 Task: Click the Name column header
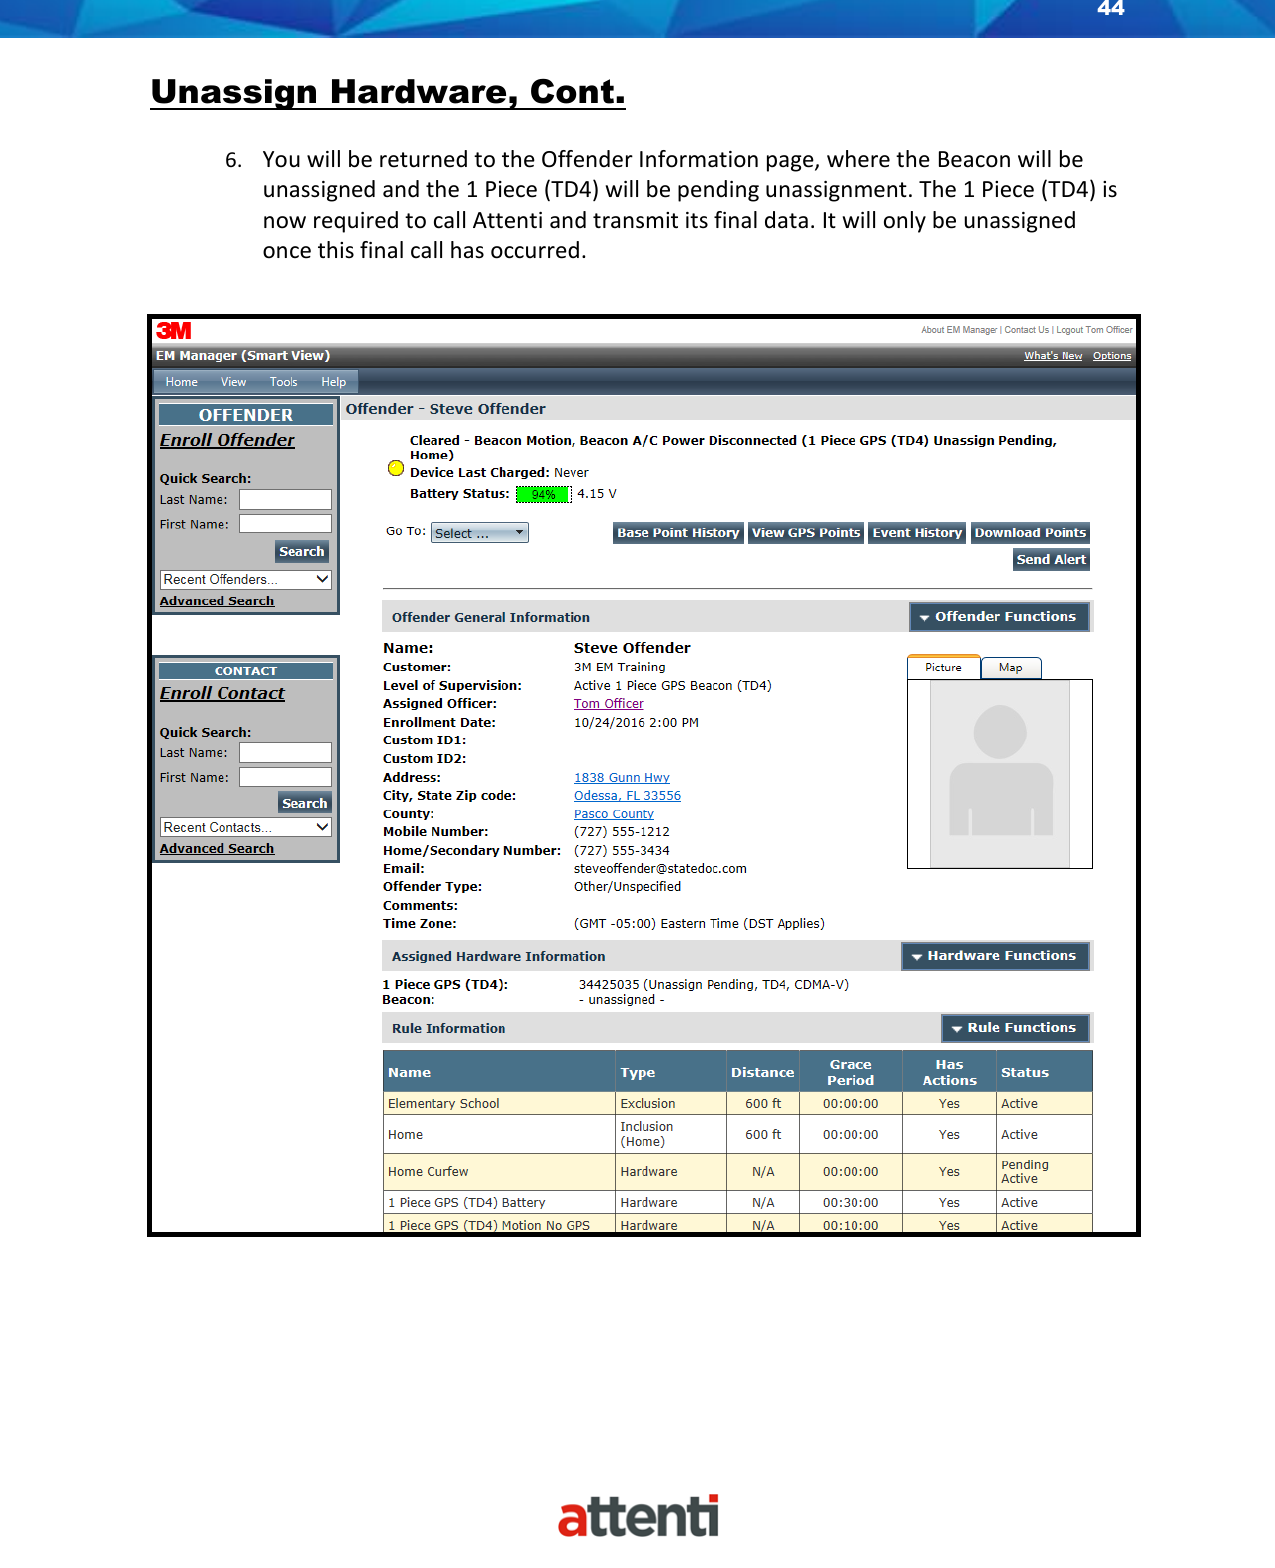pos(500,1072)
